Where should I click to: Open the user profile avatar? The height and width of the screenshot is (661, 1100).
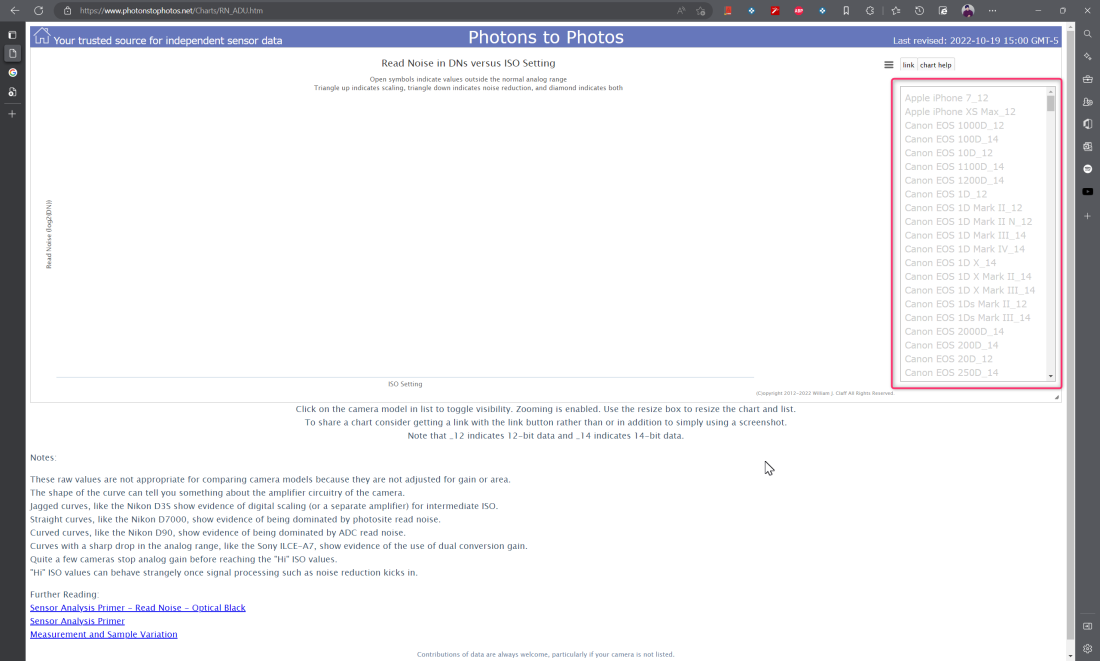pos(967,11)
